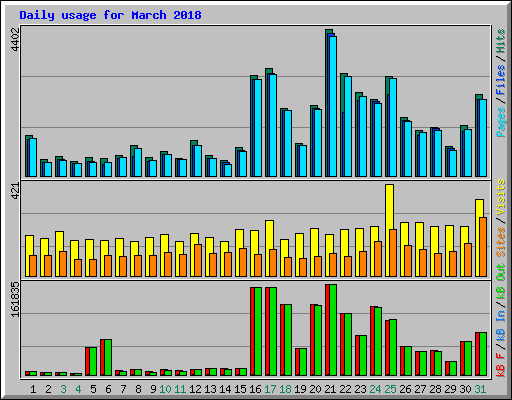This screenshot has width=512, height=400.
Task: Click the tallest cyan pages bar for day 21
Action: pyautogui.click(x=333, y=107)
